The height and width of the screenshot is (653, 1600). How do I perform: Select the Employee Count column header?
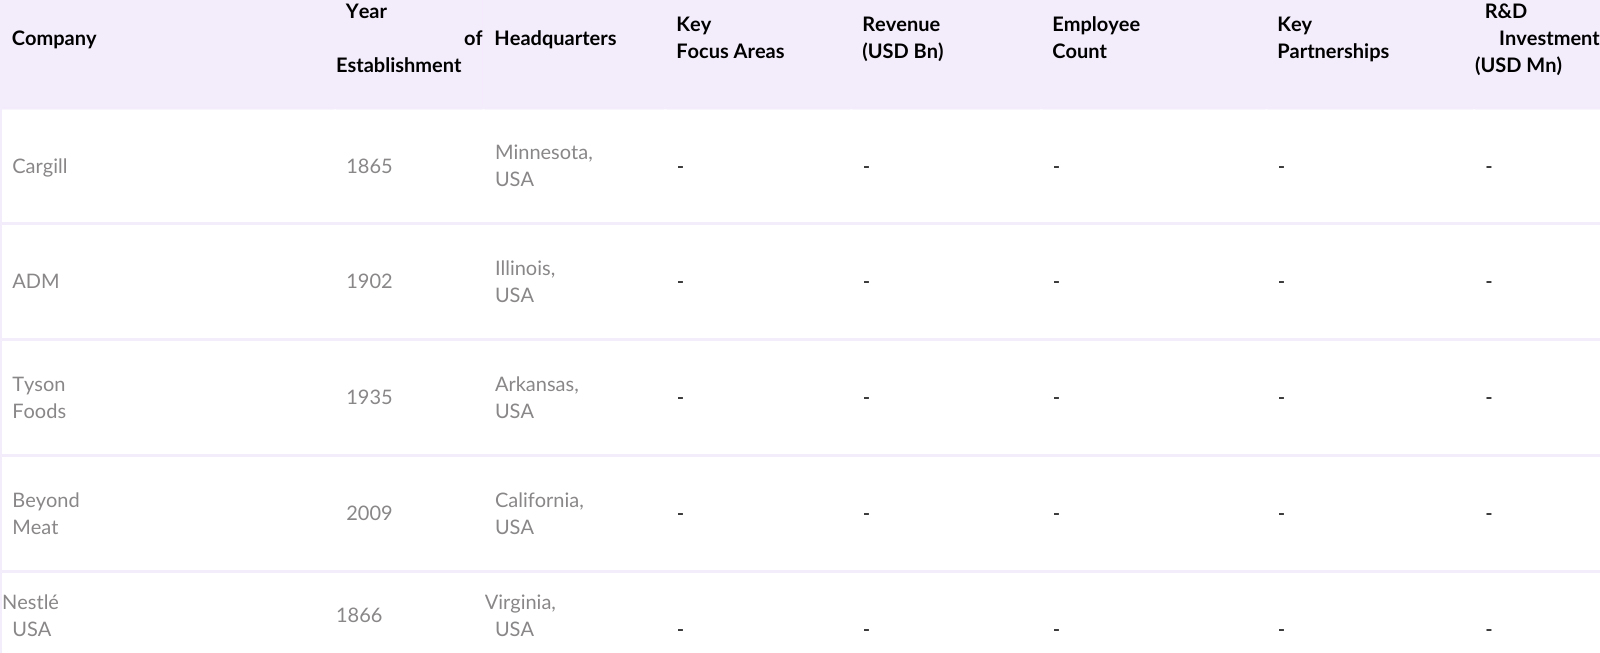1095,39
